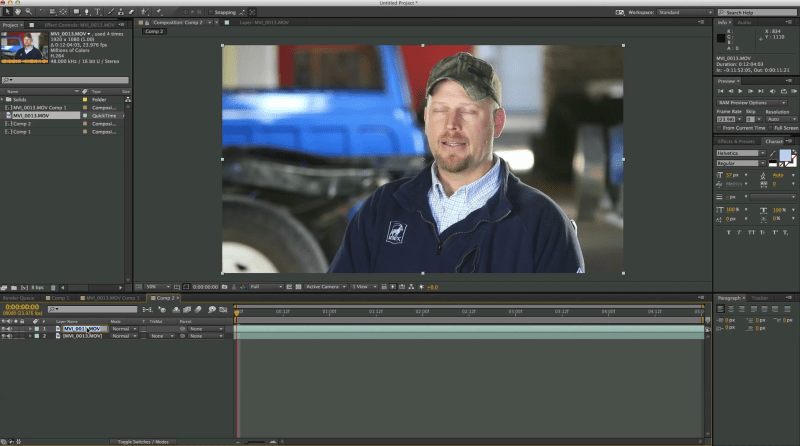Expand the Solids folder in Project
The height and width of the screenshot is (446, 800).
click(x=3, y=100)
